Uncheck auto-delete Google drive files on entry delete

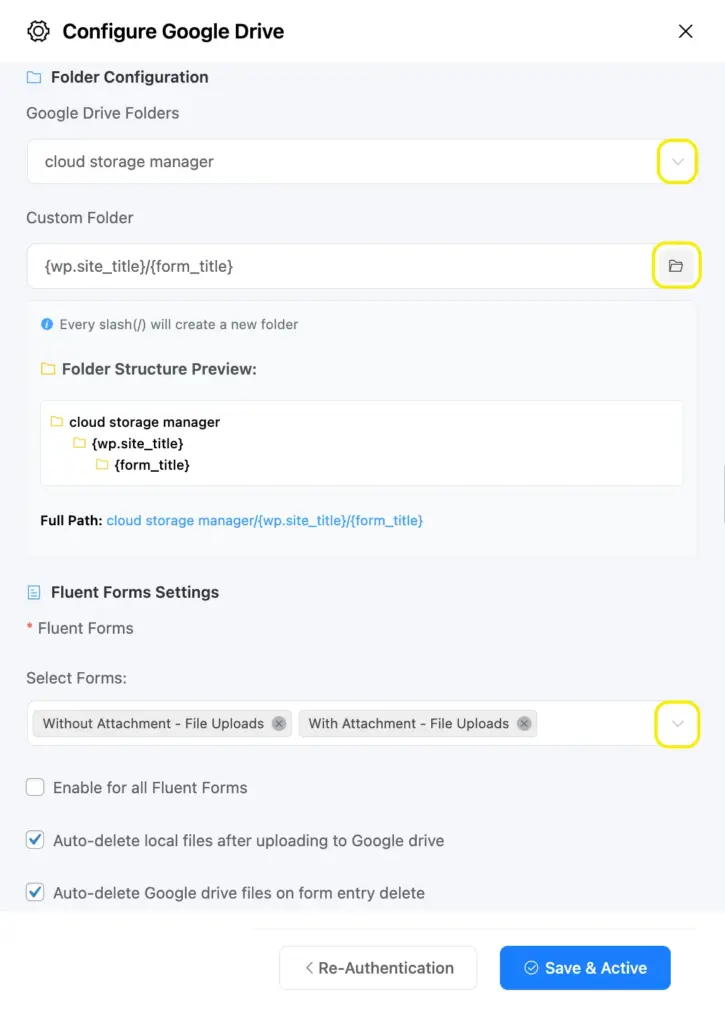pyautogui.click(x=35, y=891)
